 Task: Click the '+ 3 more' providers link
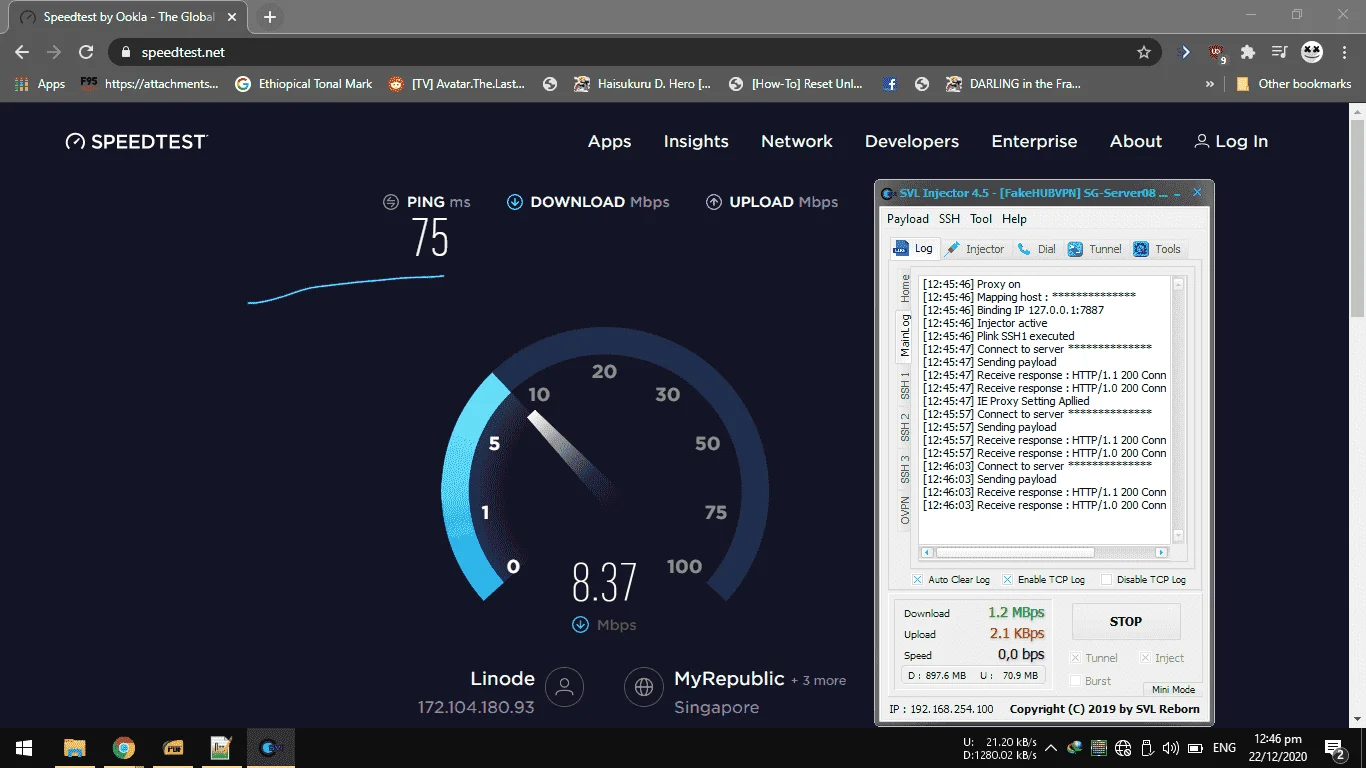(x=818, y=681)
